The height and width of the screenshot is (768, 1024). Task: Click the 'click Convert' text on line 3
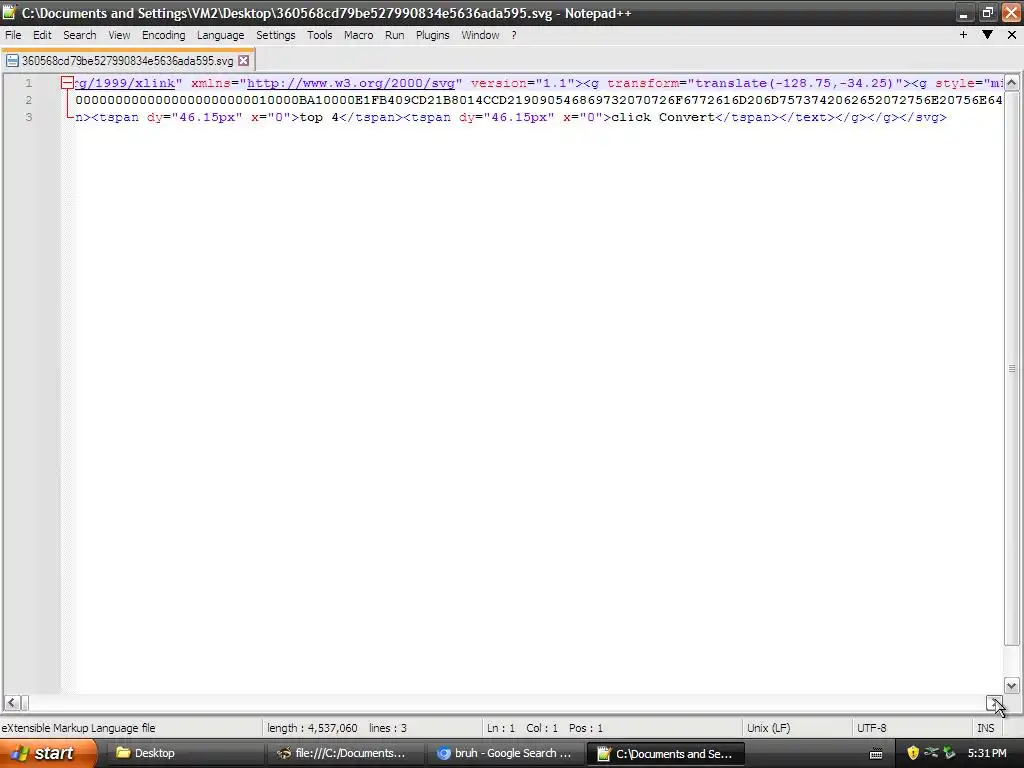click(x=663, y=117)
